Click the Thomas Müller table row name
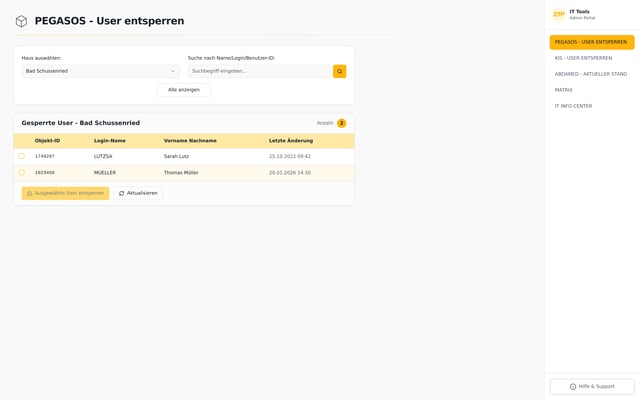Image resolution: width=640 pixels, height=400 pixels. (x=181, y=173)
